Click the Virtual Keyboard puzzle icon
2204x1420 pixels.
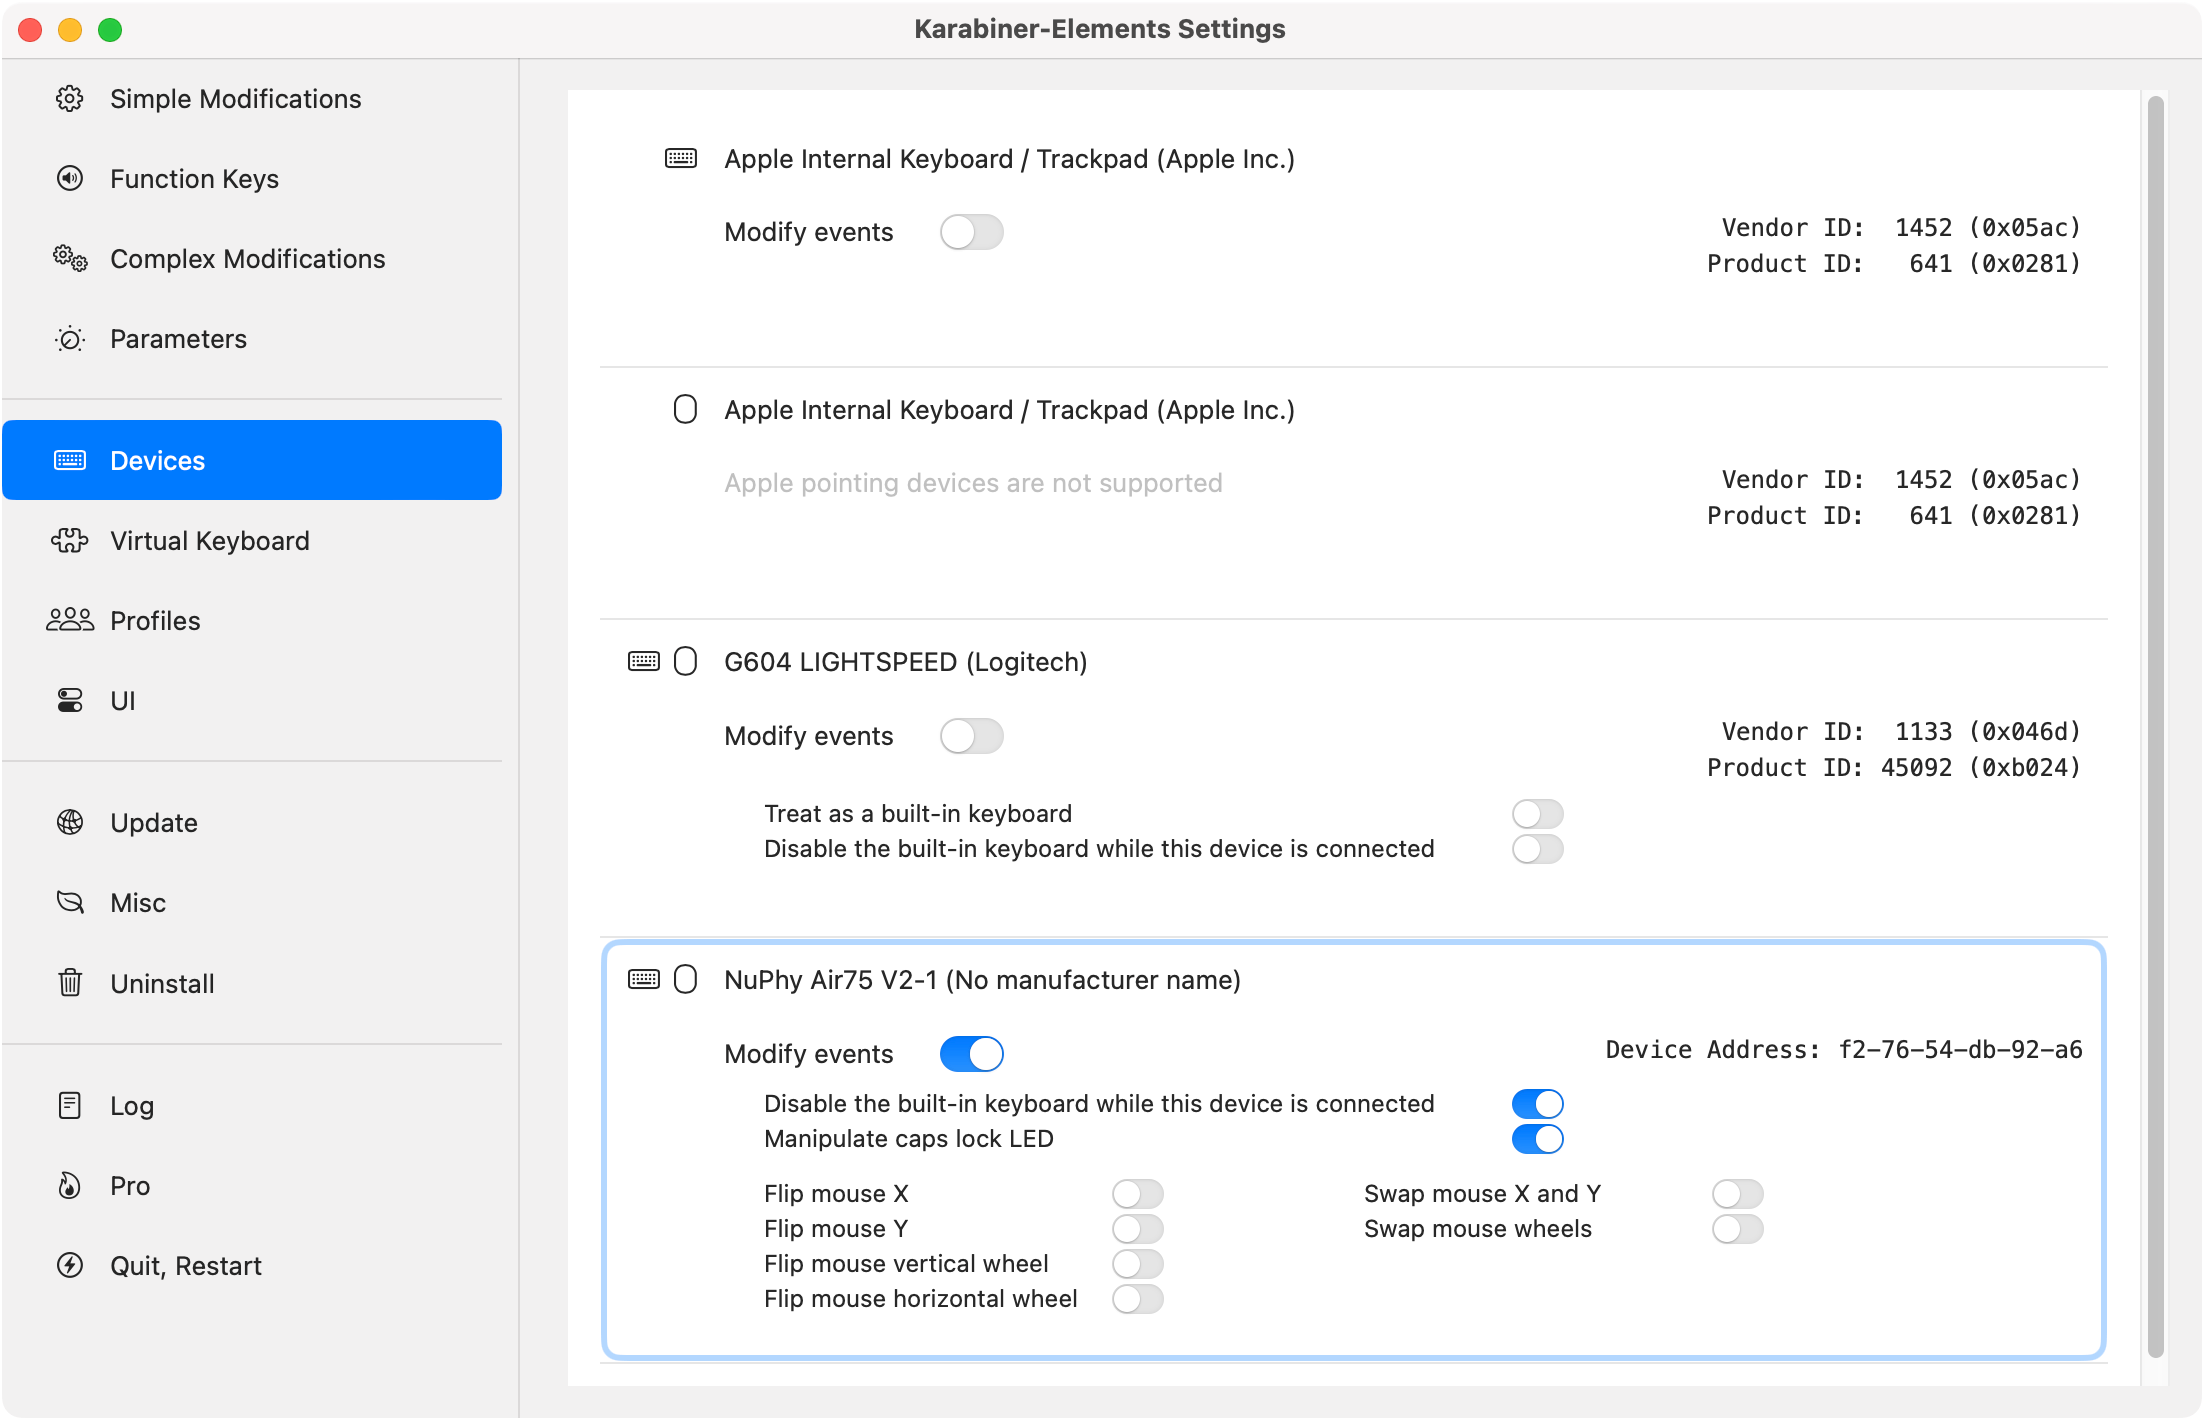(69, 541)
